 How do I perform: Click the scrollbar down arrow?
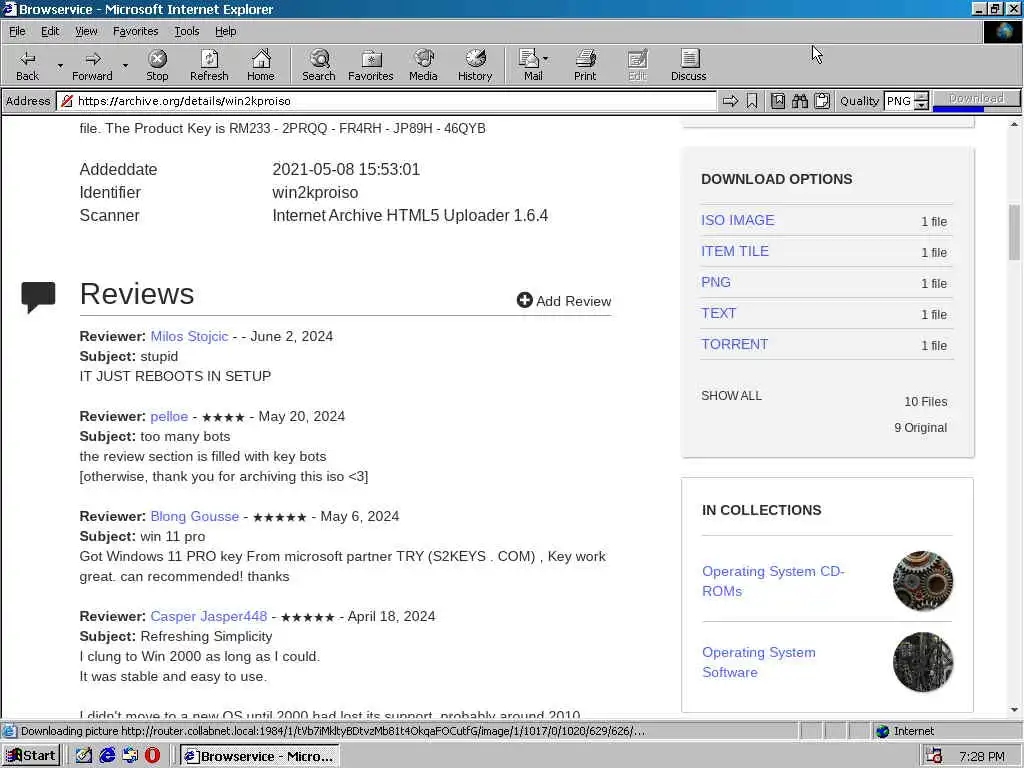point(1014,710)
